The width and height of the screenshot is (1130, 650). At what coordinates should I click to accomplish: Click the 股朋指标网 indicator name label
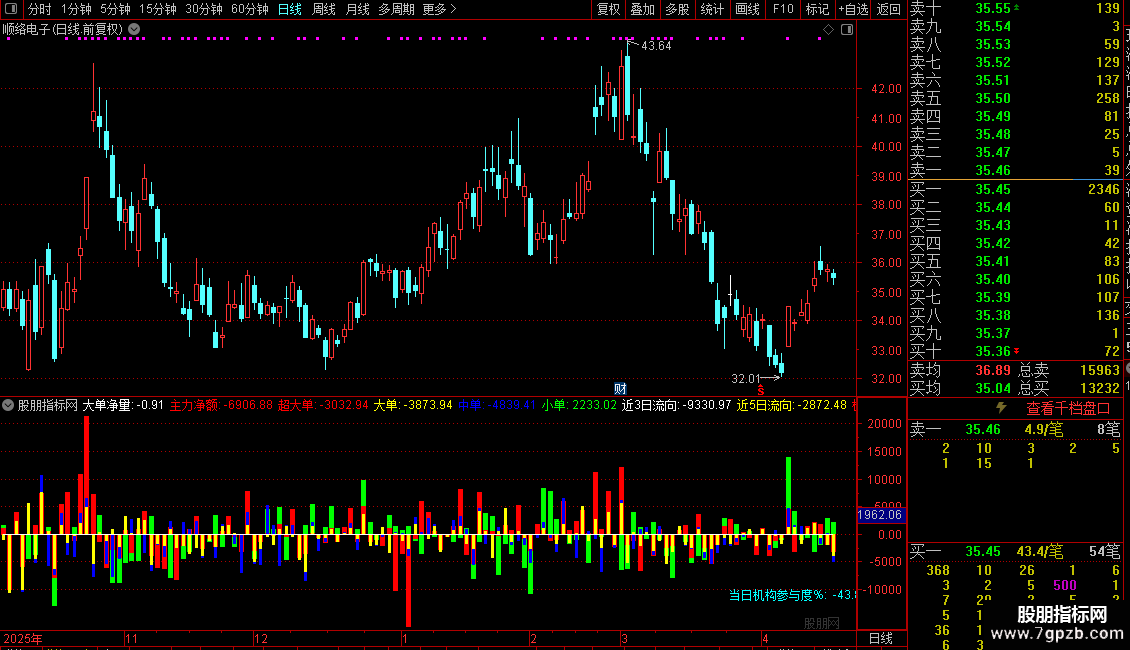click(x=48, y=405)
